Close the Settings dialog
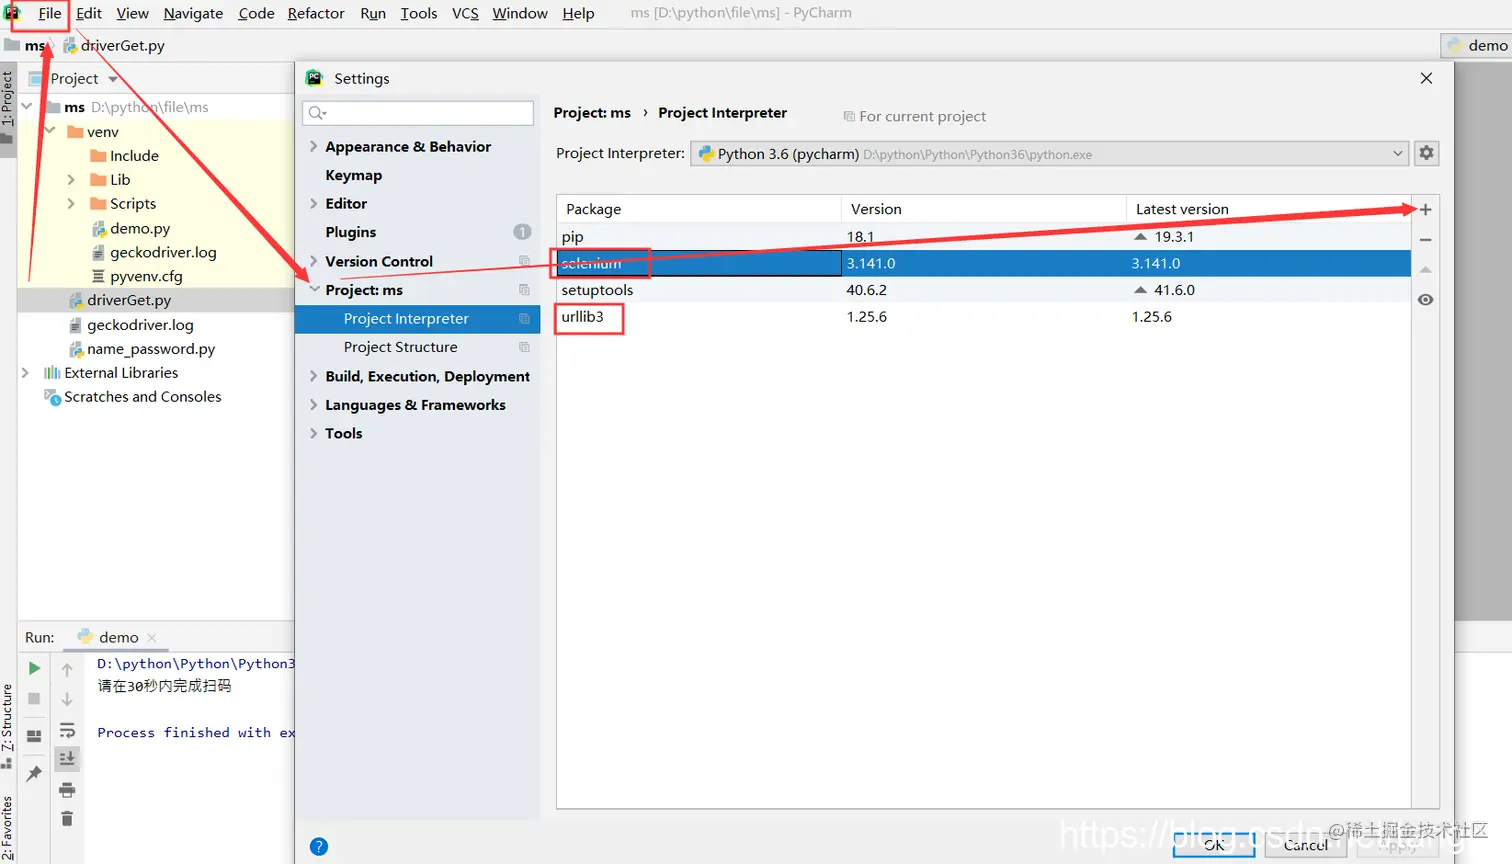This screenshot has width=1512, height=864. [x=1426, y=78]
